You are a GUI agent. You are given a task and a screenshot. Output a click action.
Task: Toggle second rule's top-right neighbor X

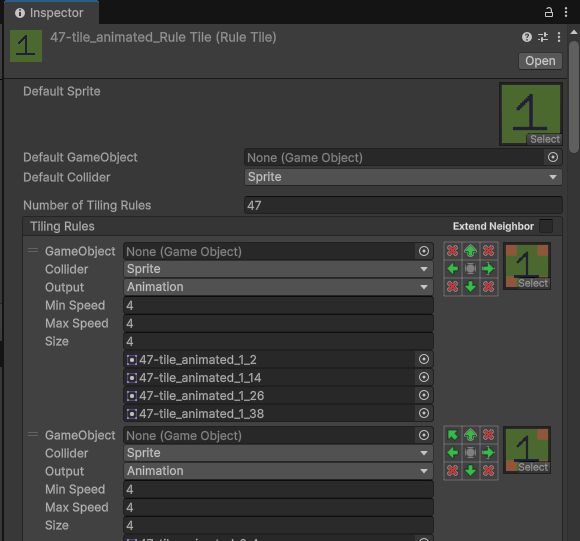(x=489, y=435)
